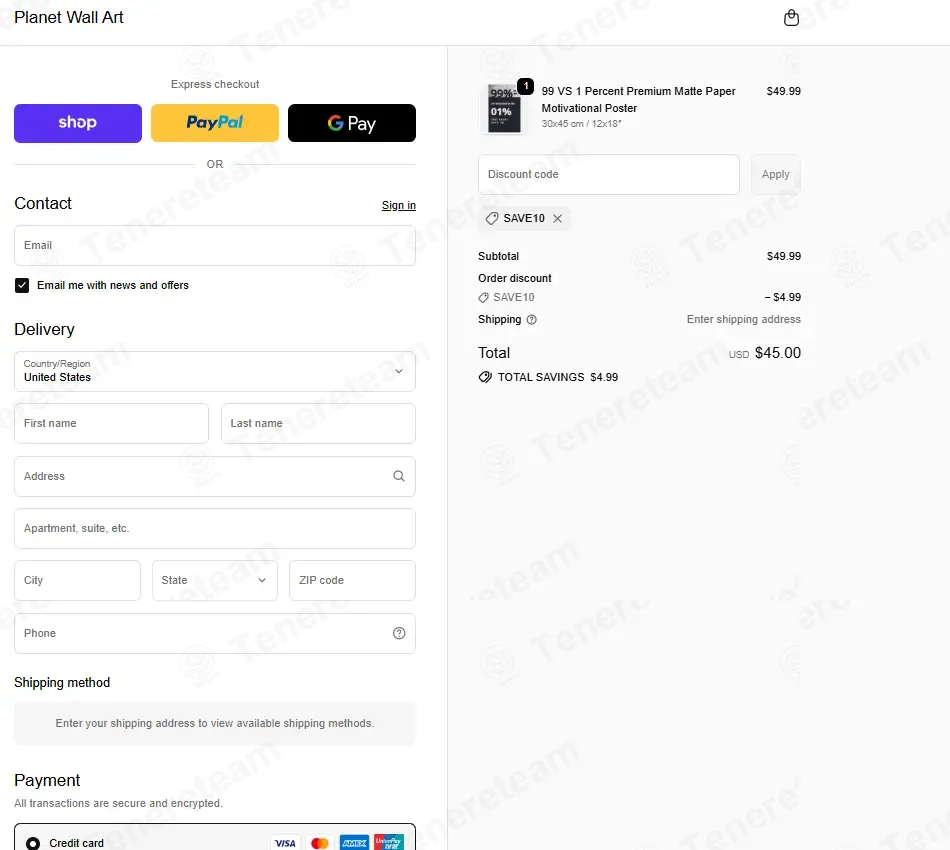Click the Express checkout heading
Image resolution: width=950 pixels, height=850 pixels.
coord(214,84)
